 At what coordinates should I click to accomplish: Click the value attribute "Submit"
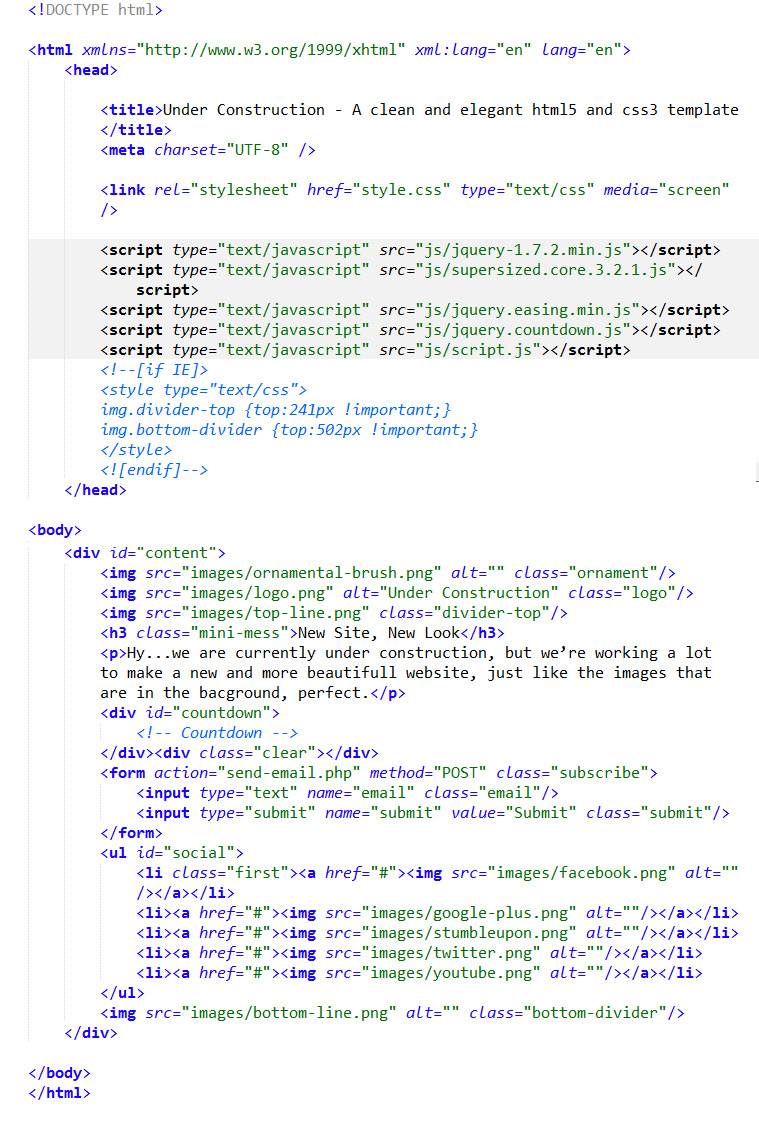(x=541, y=813)
